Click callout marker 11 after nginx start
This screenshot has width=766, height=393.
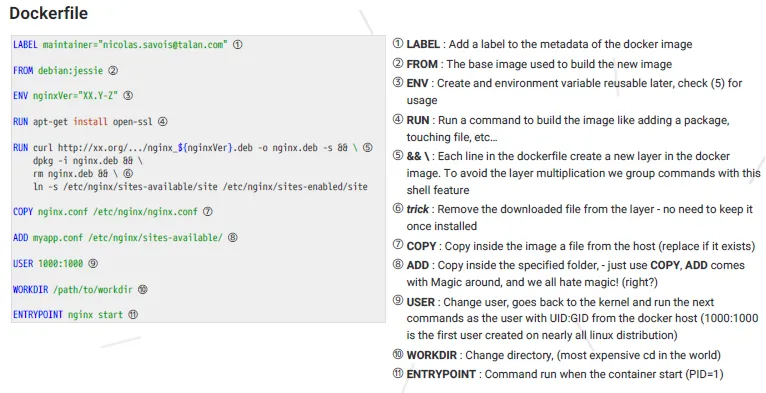(133, 315)
